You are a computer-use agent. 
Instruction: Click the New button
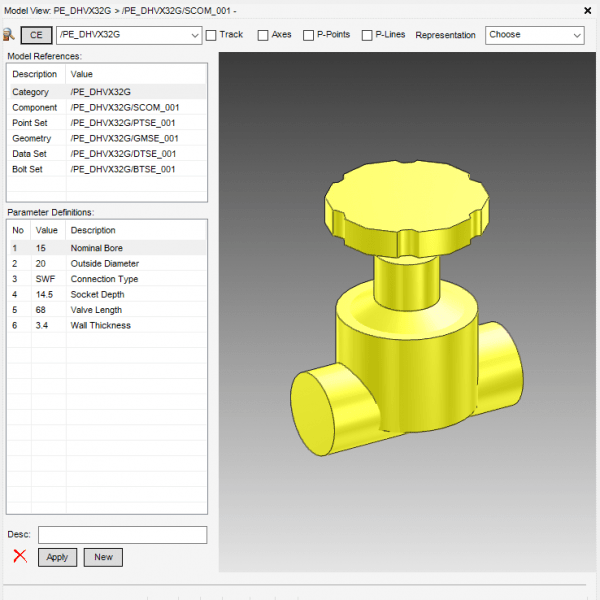pyautogui.click(x=103, y=557)
